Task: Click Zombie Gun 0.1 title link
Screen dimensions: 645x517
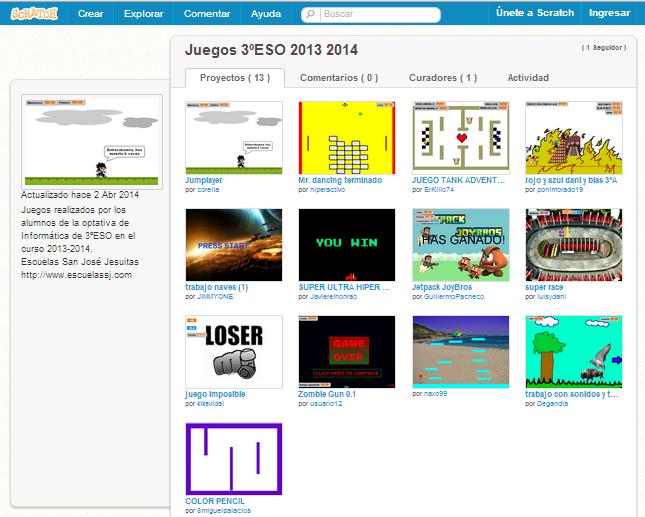Action: coord(327,394)
